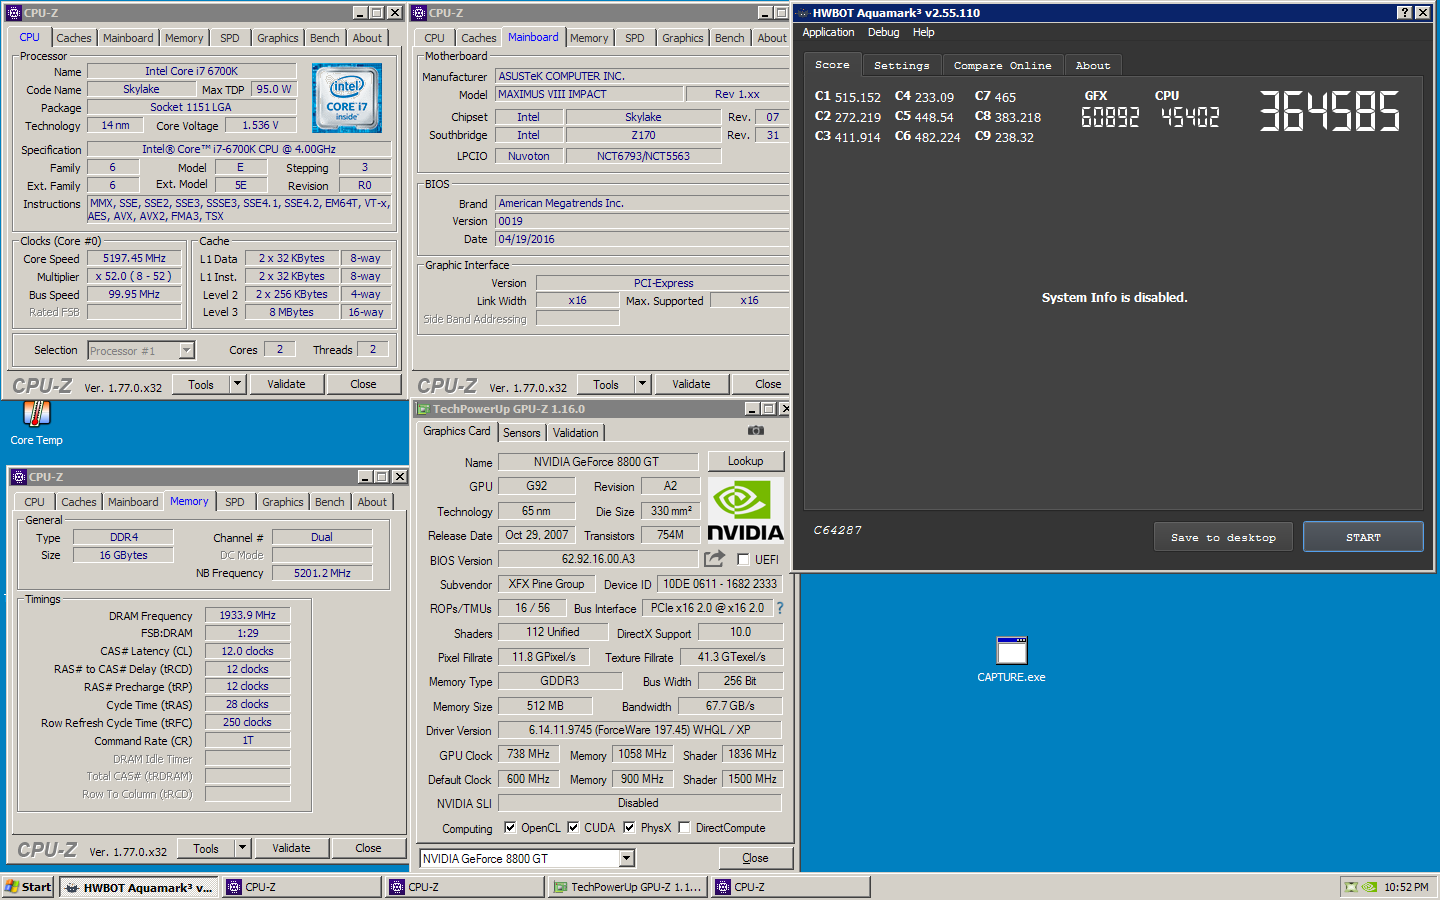Image resolution: width=1440 pixels, height=900 pixels.
Task: Click the Save to desktop button
Action: click(x=1223, y=537)
